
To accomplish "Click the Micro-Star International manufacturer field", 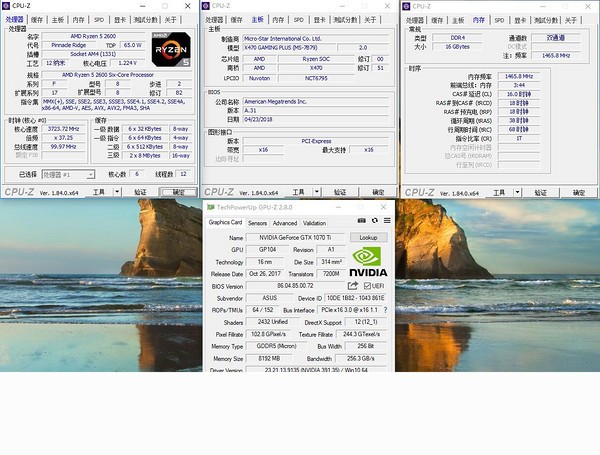I will click(x=316, y=39).
